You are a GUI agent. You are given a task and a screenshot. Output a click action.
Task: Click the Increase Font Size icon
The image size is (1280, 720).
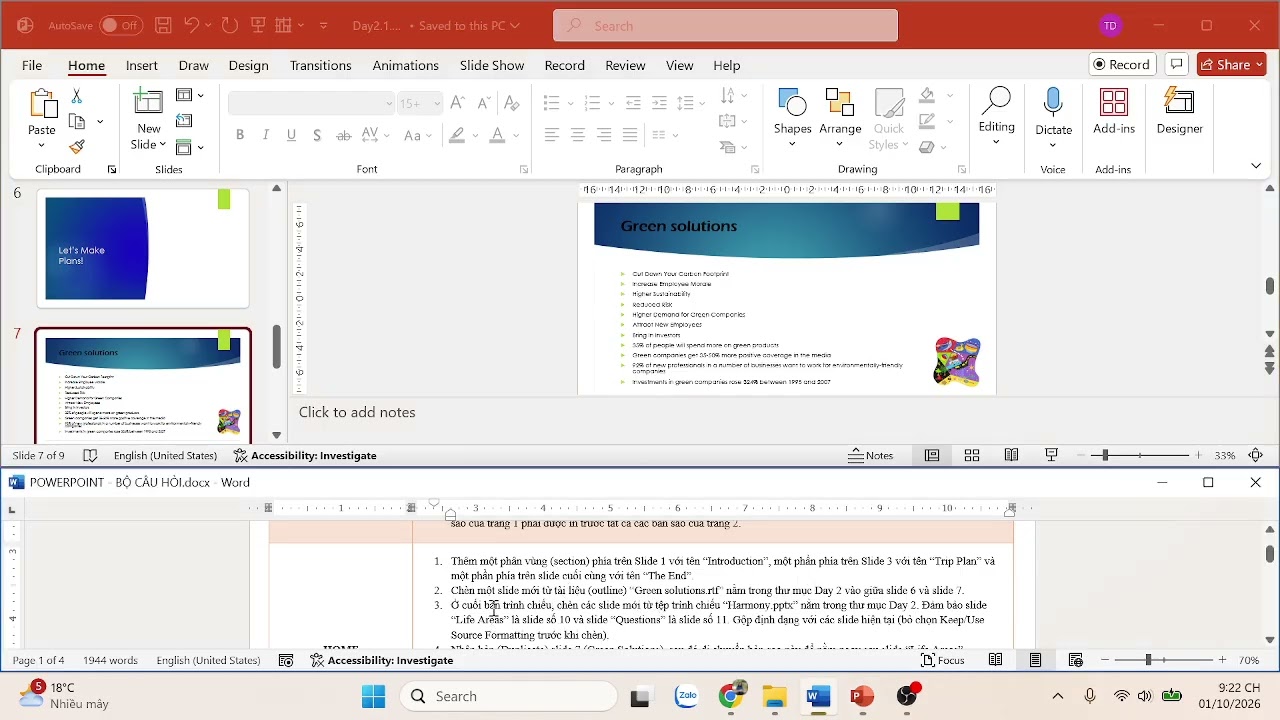pos(457,103)
